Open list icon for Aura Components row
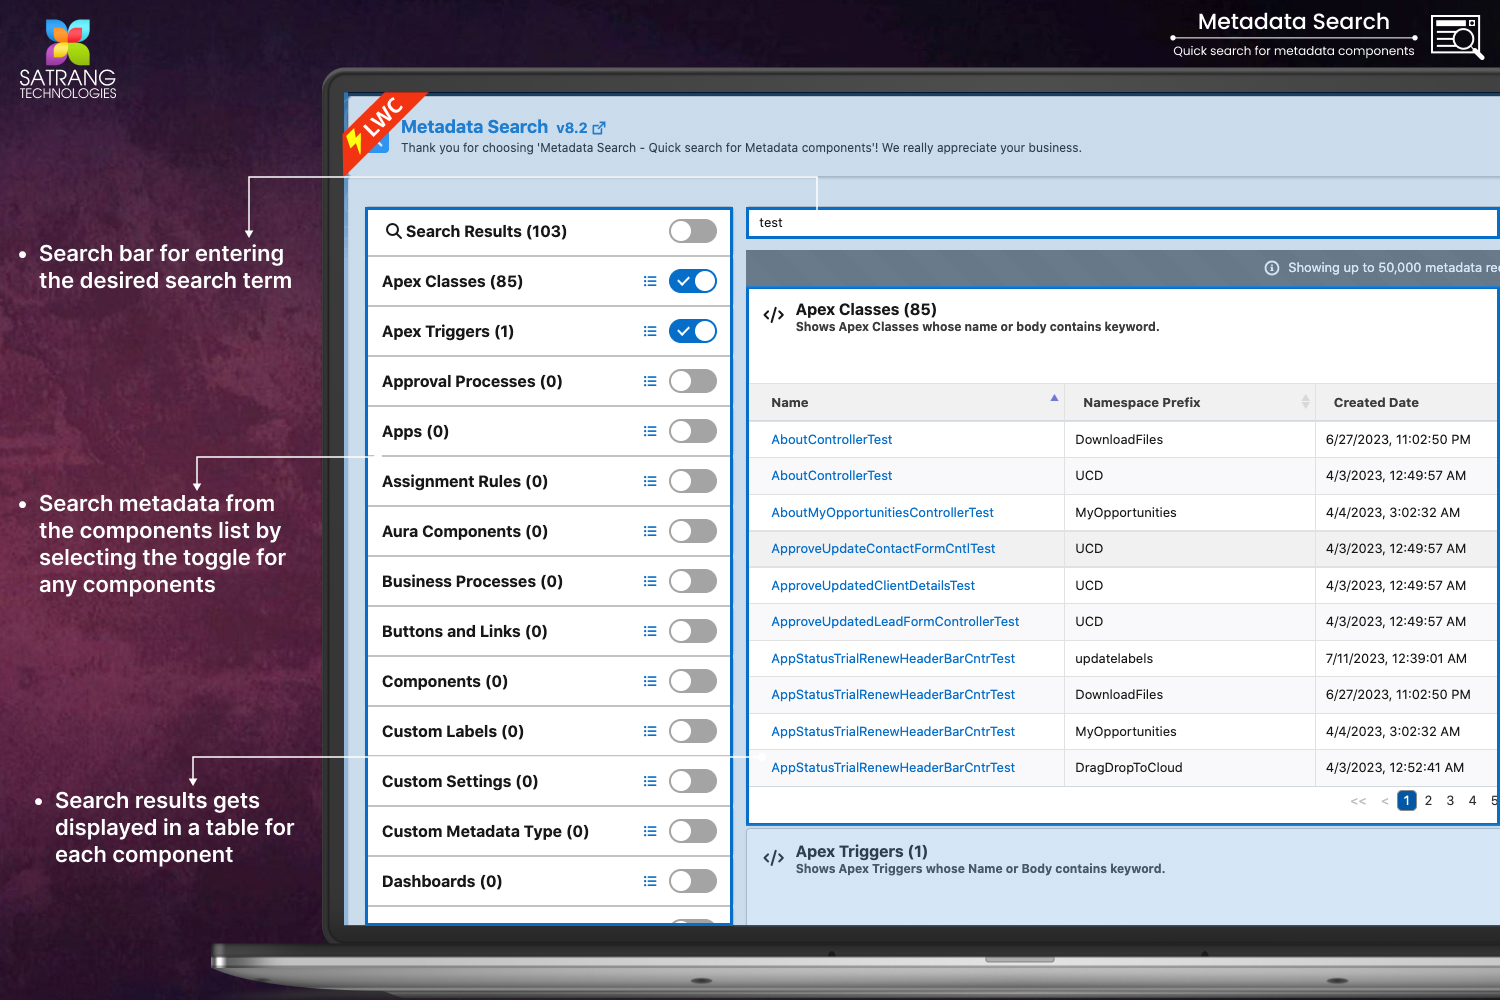This screenshot has height=1000, width=1500. click(650, 531)
